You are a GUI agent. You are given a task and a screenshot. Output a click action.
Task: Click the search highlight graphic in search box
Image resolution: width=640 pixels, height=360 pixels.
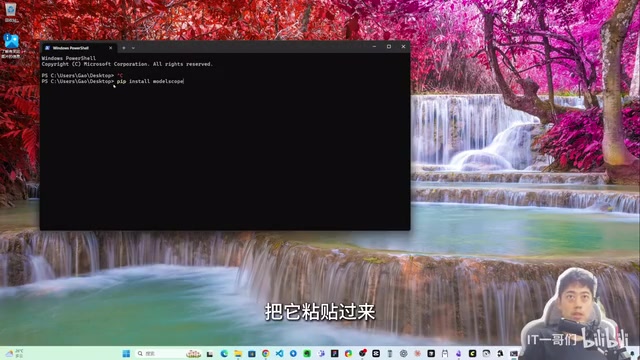tap(193, 353)
